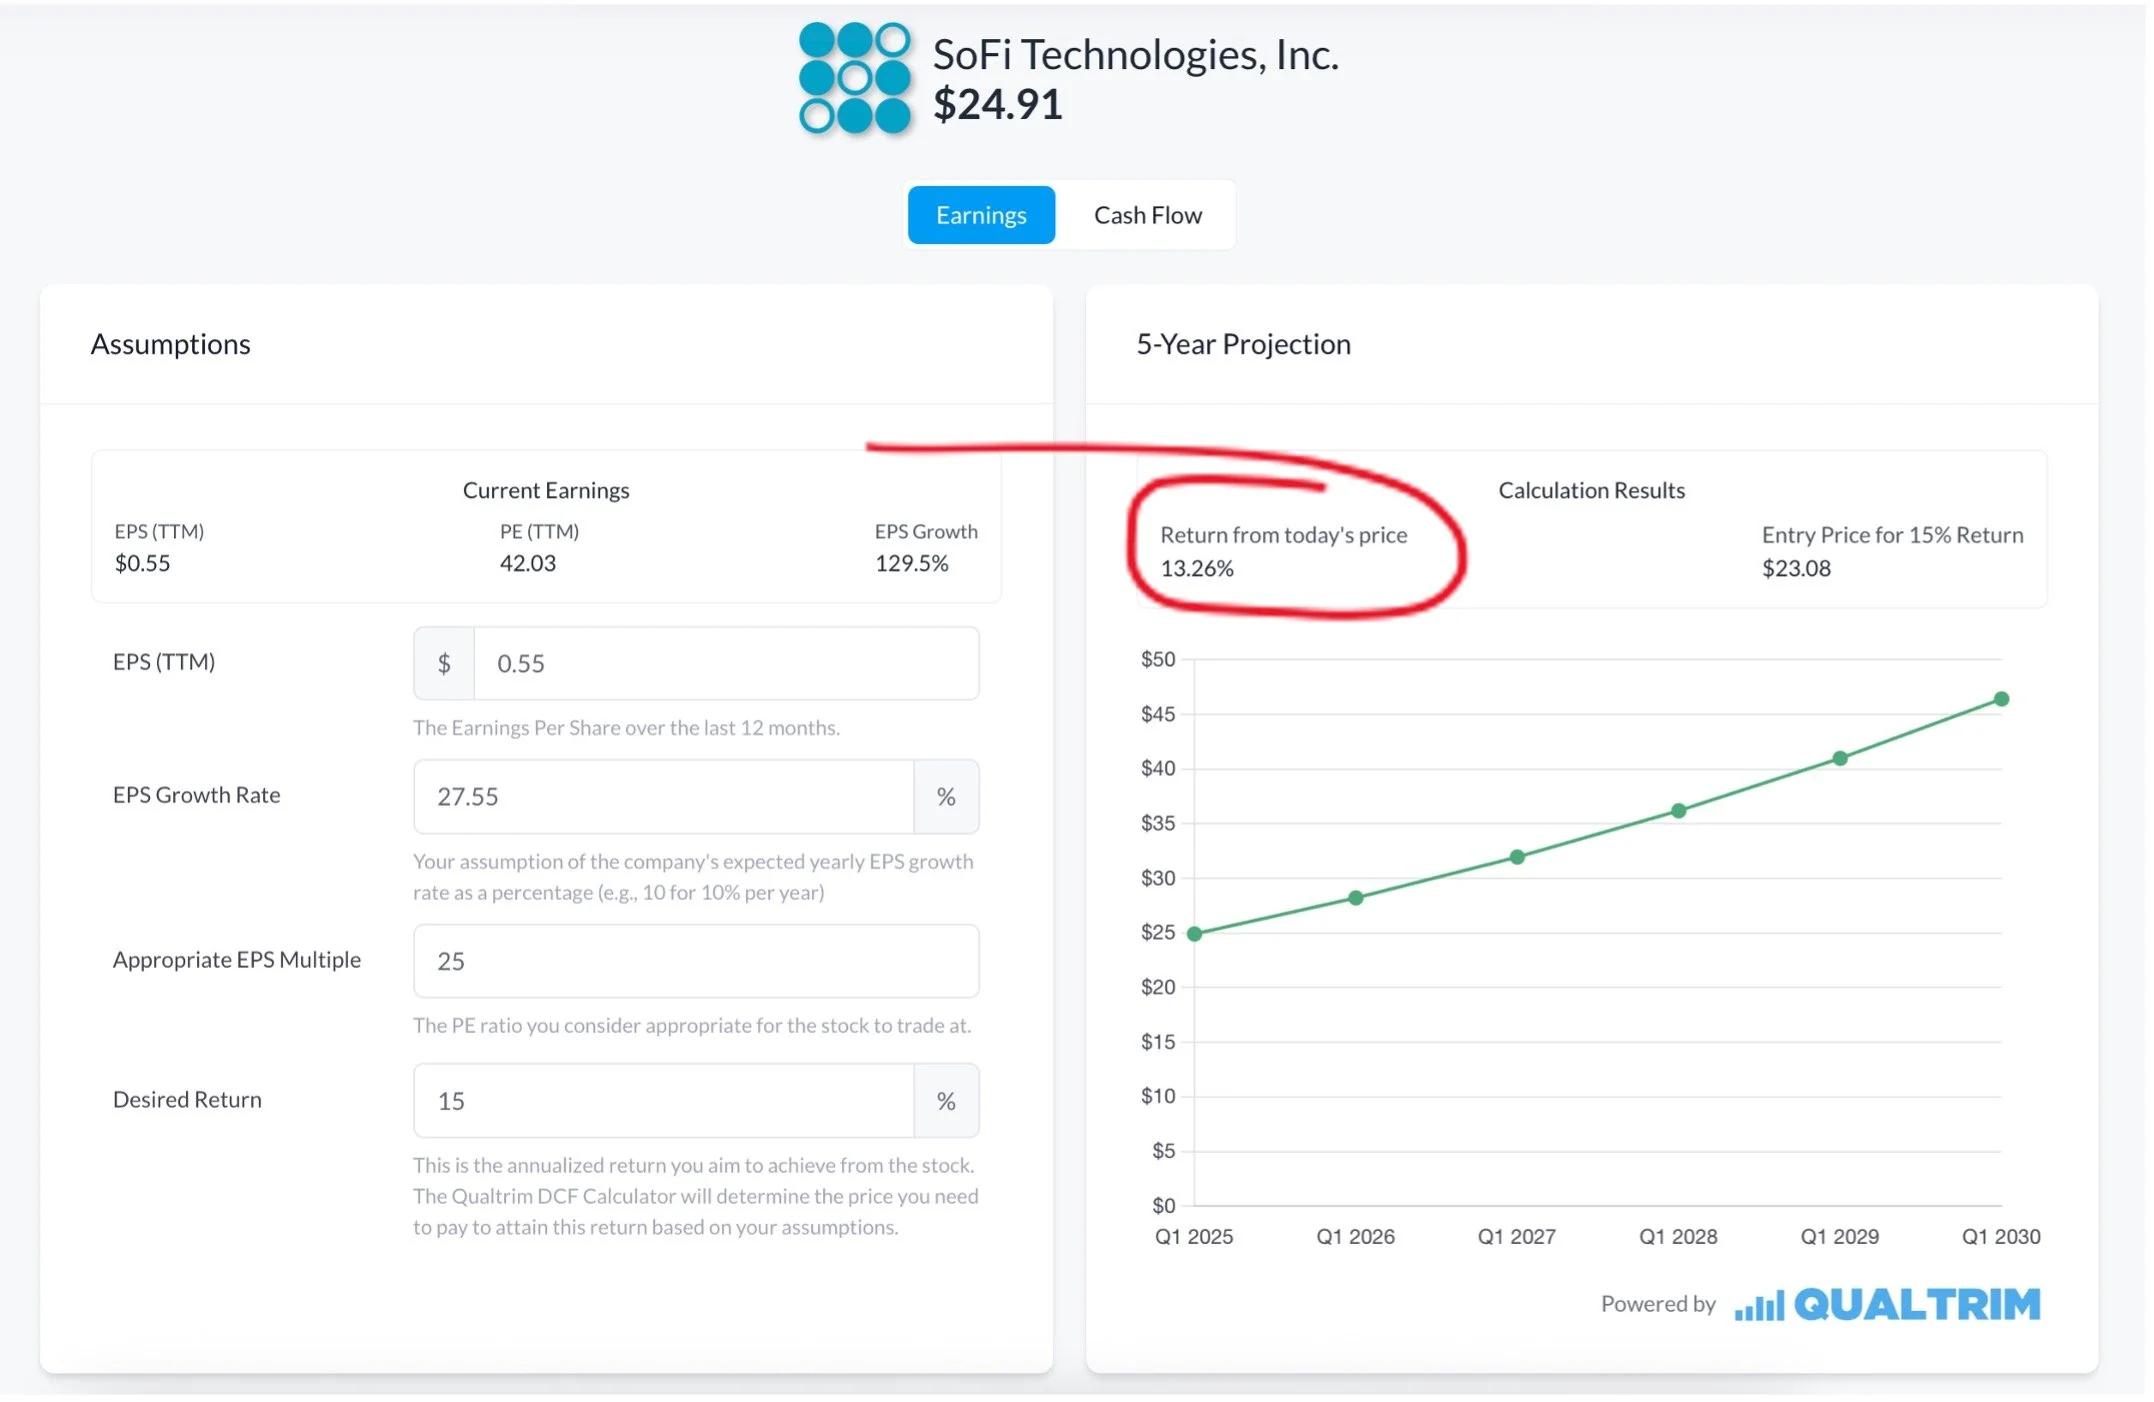
Task: Click the Q1 2027 data point on chart
Action: tap(1517, 857)
